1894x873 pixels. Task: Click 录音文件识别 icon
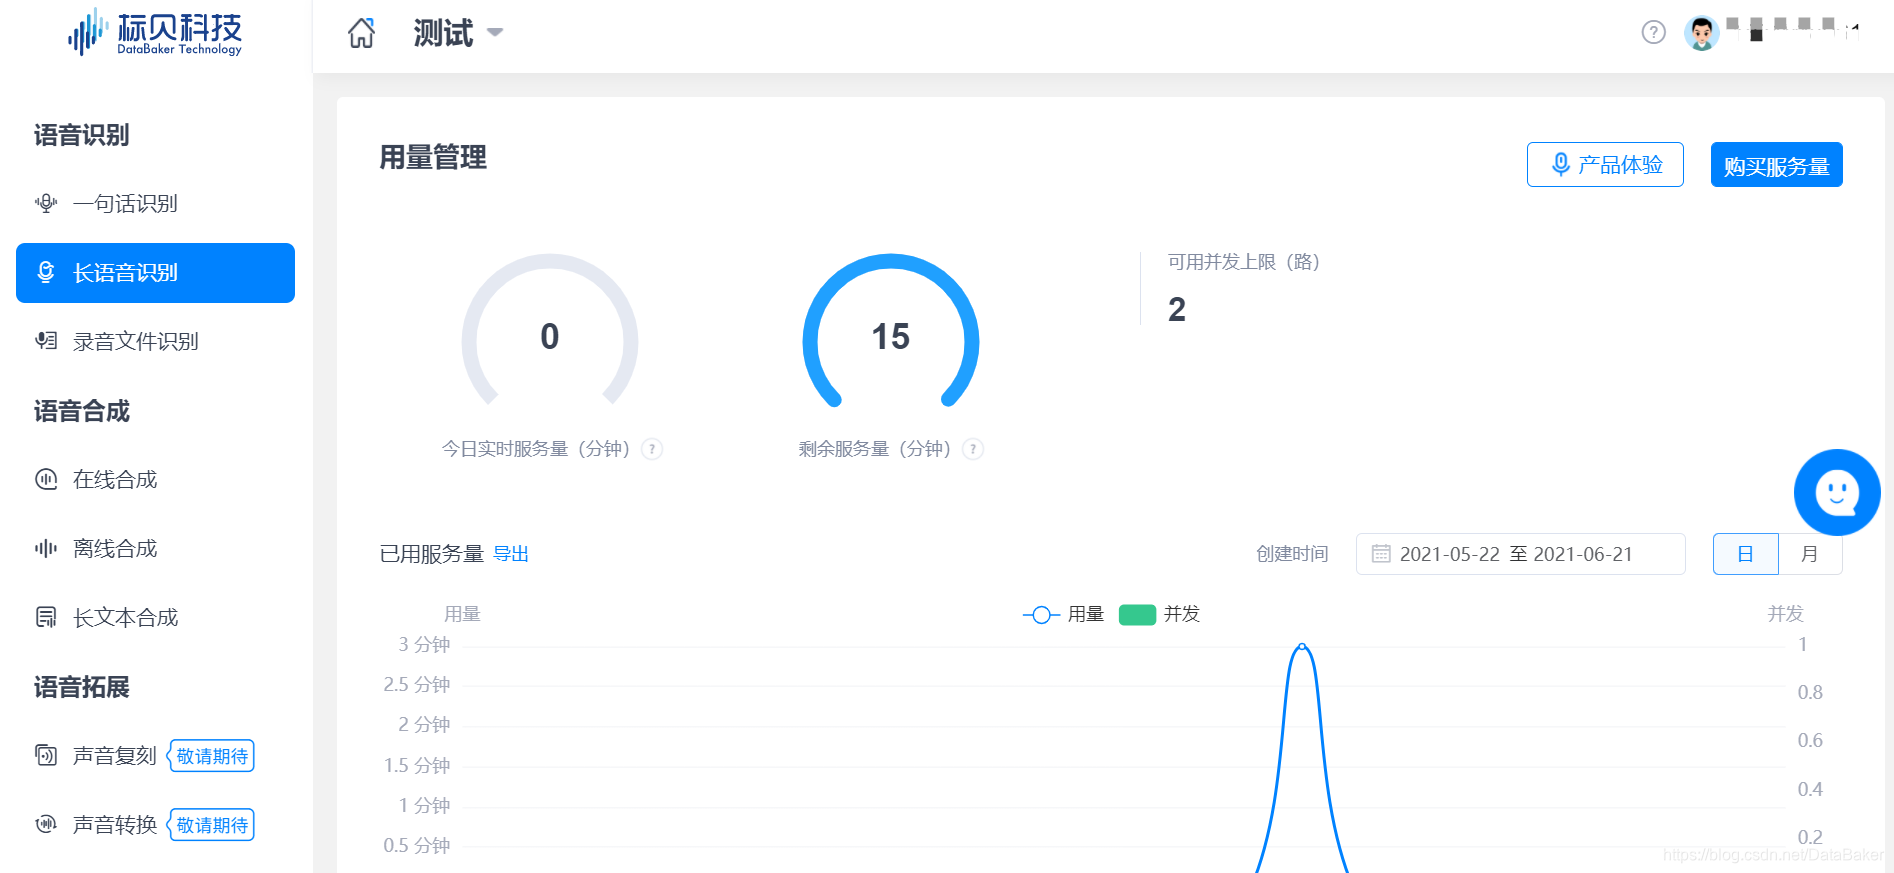click(46, 341)
